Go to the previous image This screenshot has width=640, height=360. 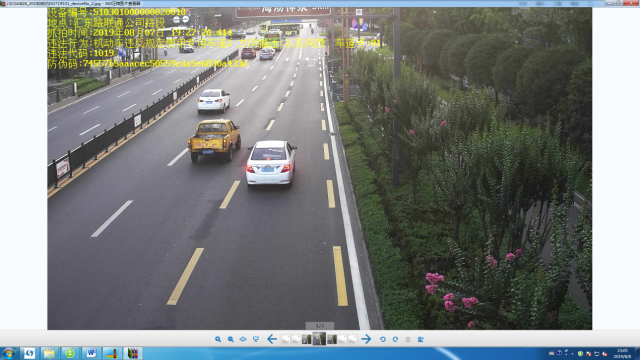tap(272, 339)
